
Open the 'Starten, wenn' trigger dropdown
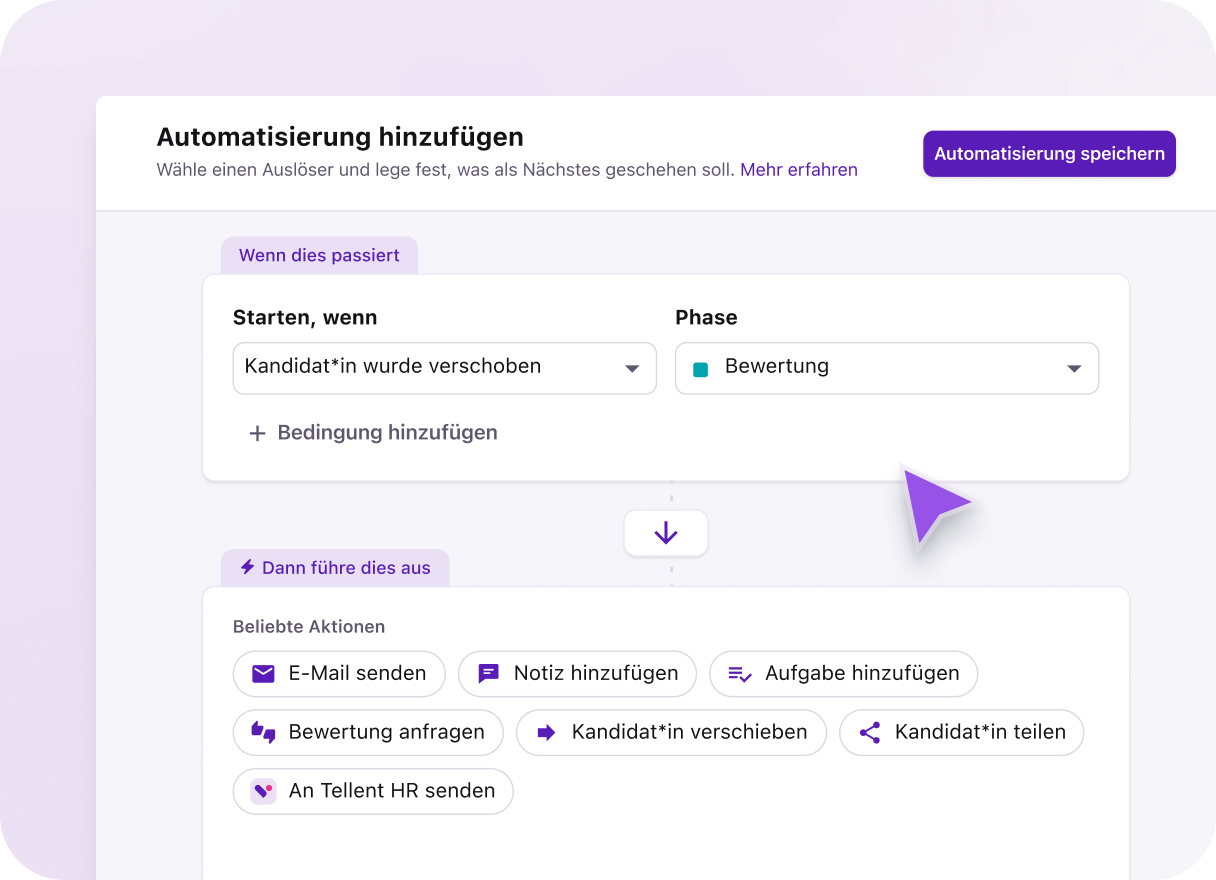pos(444,368)
